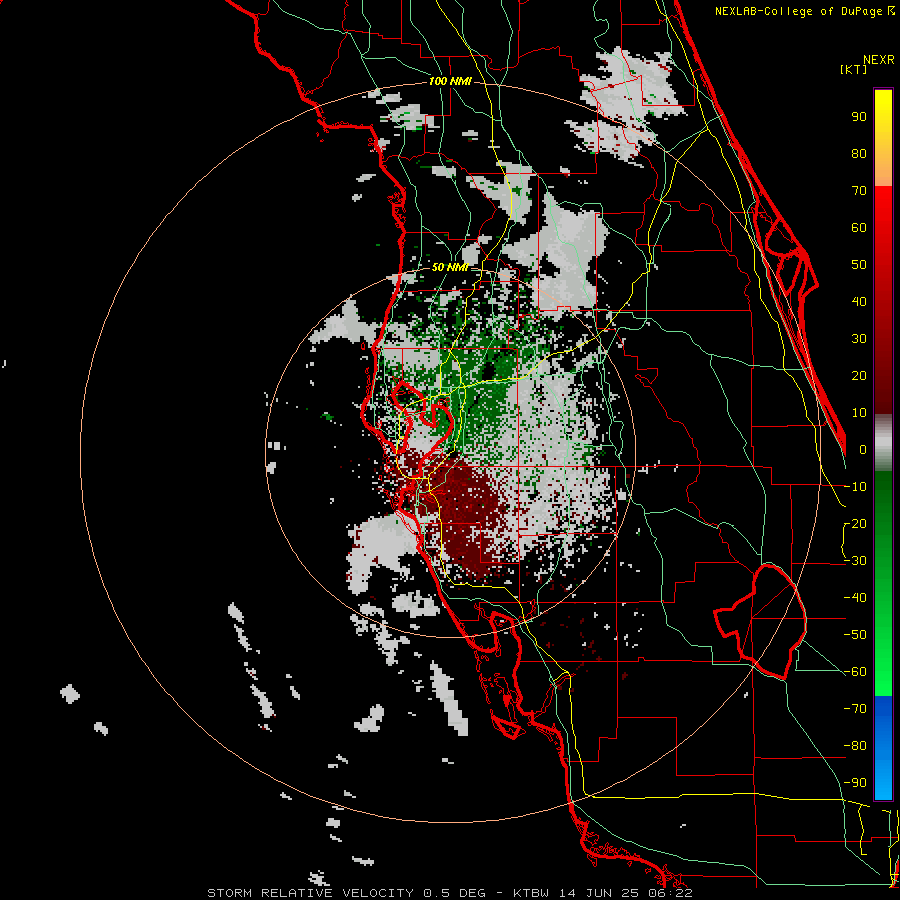This screenshot has width=900, height=900.
Task: Select the 80 value on velocity scale
Action: [x=859, y=154]
